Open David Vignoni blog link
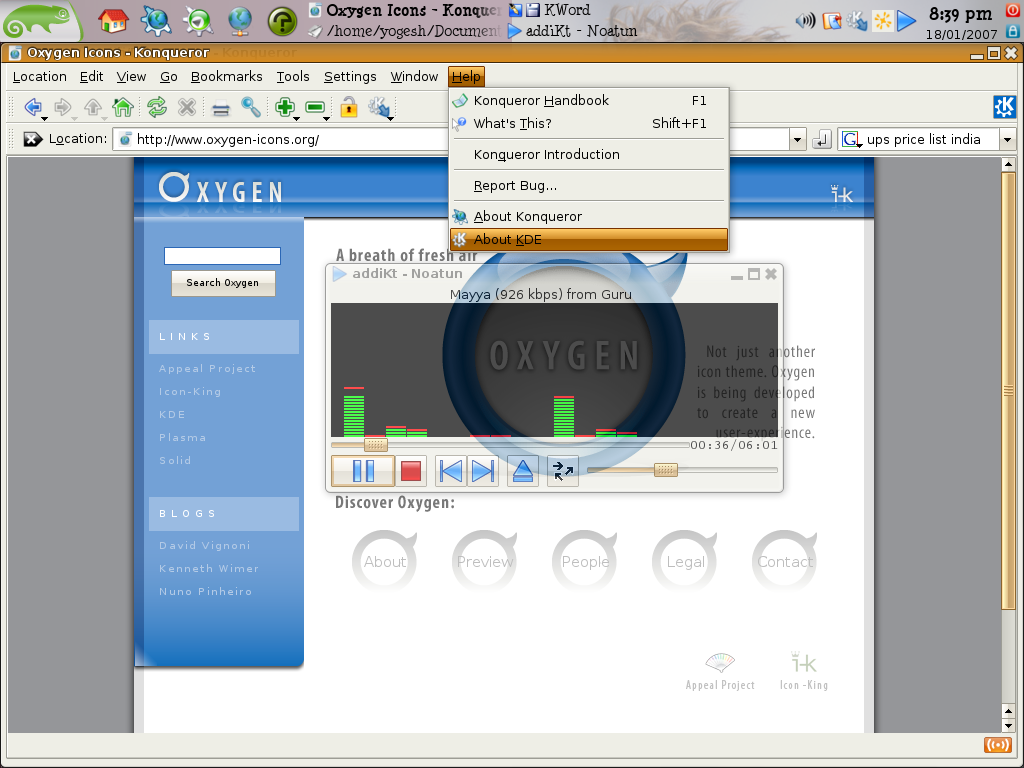This screenshot has width=1024, height=768. [204, 545]
